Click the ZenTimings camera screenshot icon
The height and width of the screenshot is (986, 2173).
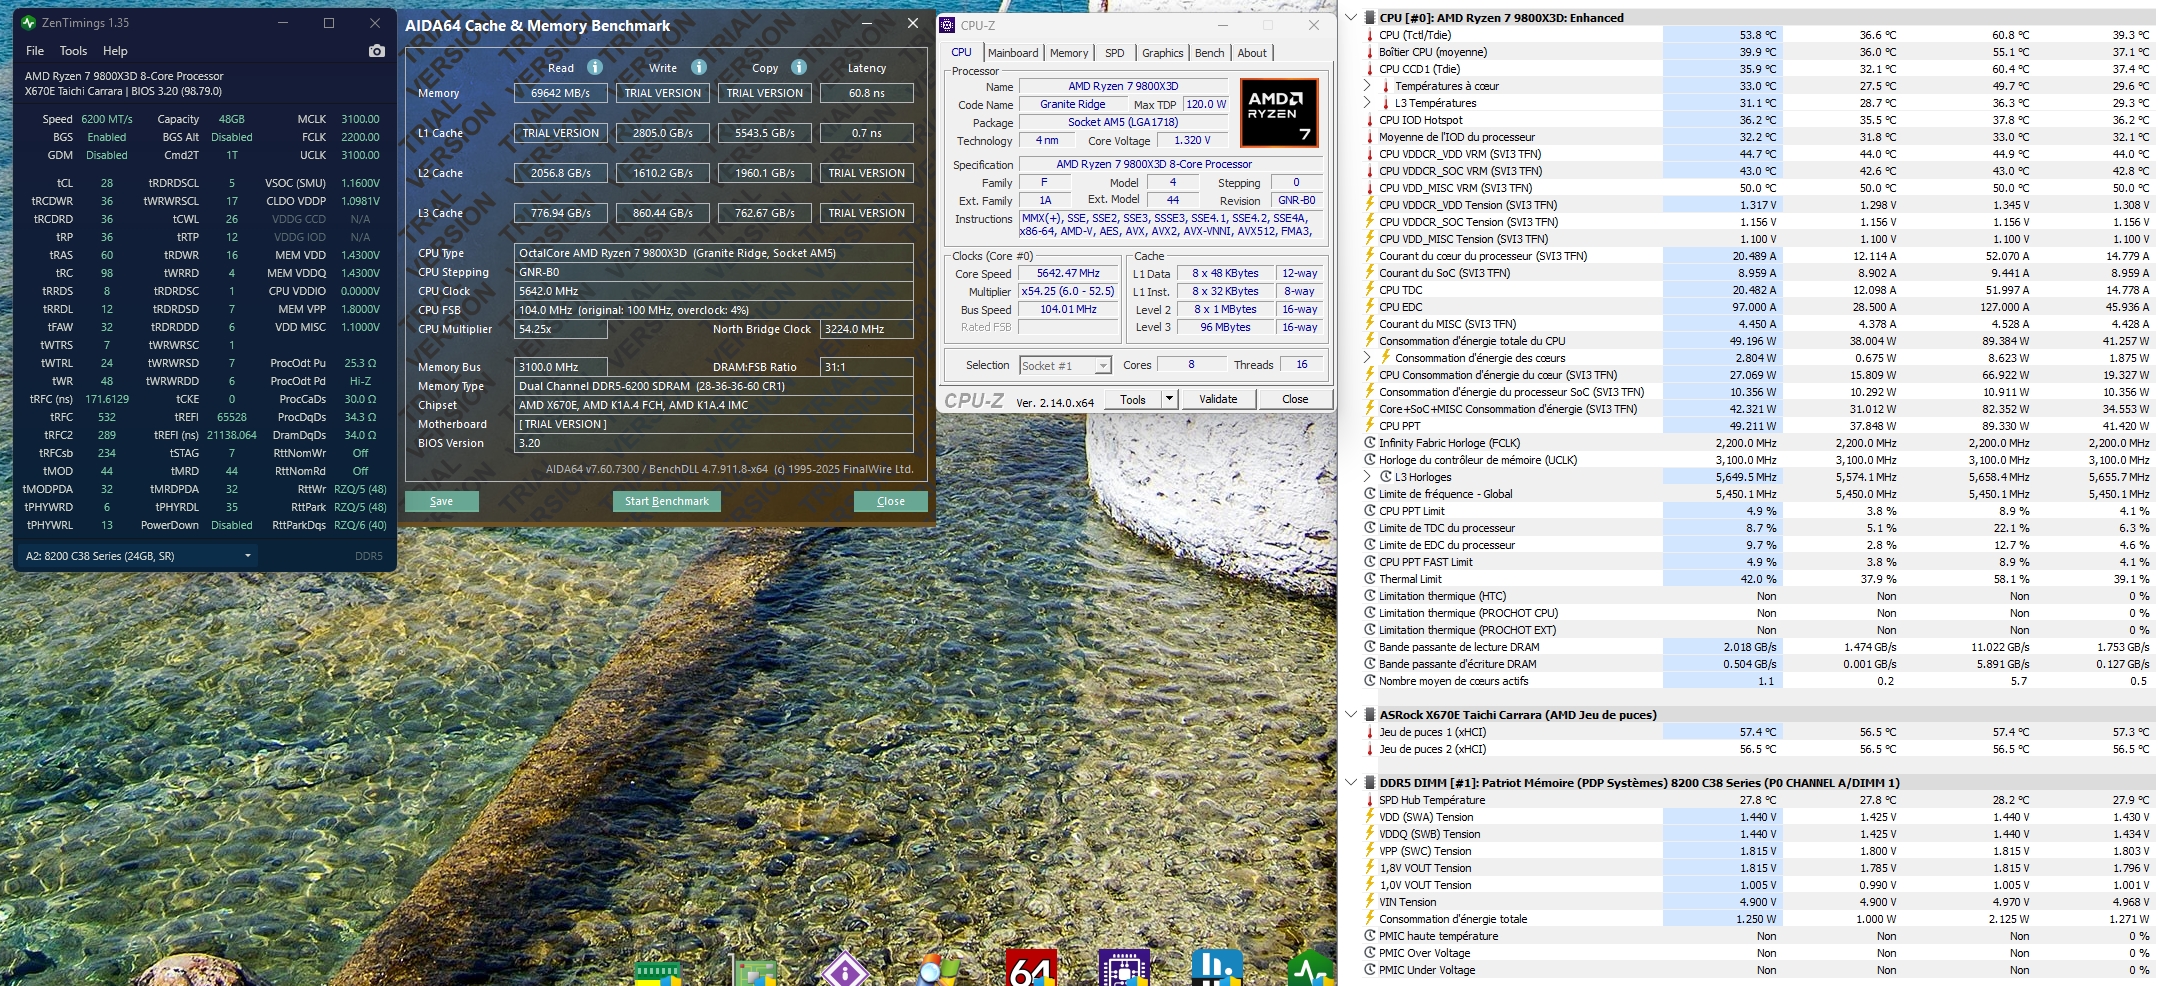tap(376, 51)
